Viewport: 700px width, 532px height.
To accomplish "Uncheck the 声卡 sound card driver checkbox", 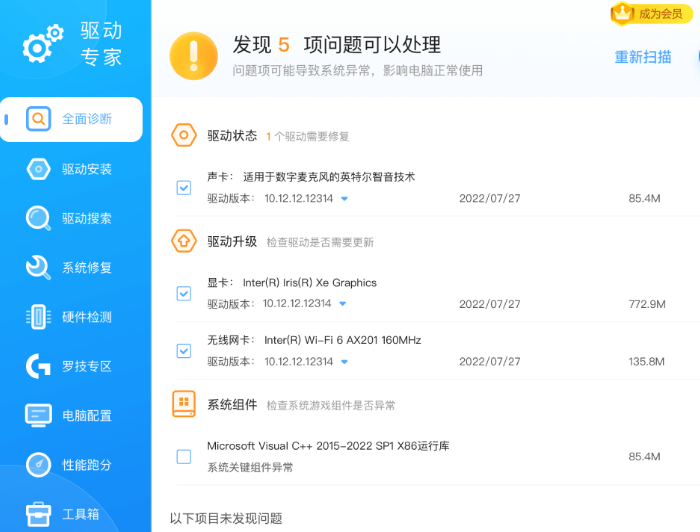I will click(x=184, y=187).
